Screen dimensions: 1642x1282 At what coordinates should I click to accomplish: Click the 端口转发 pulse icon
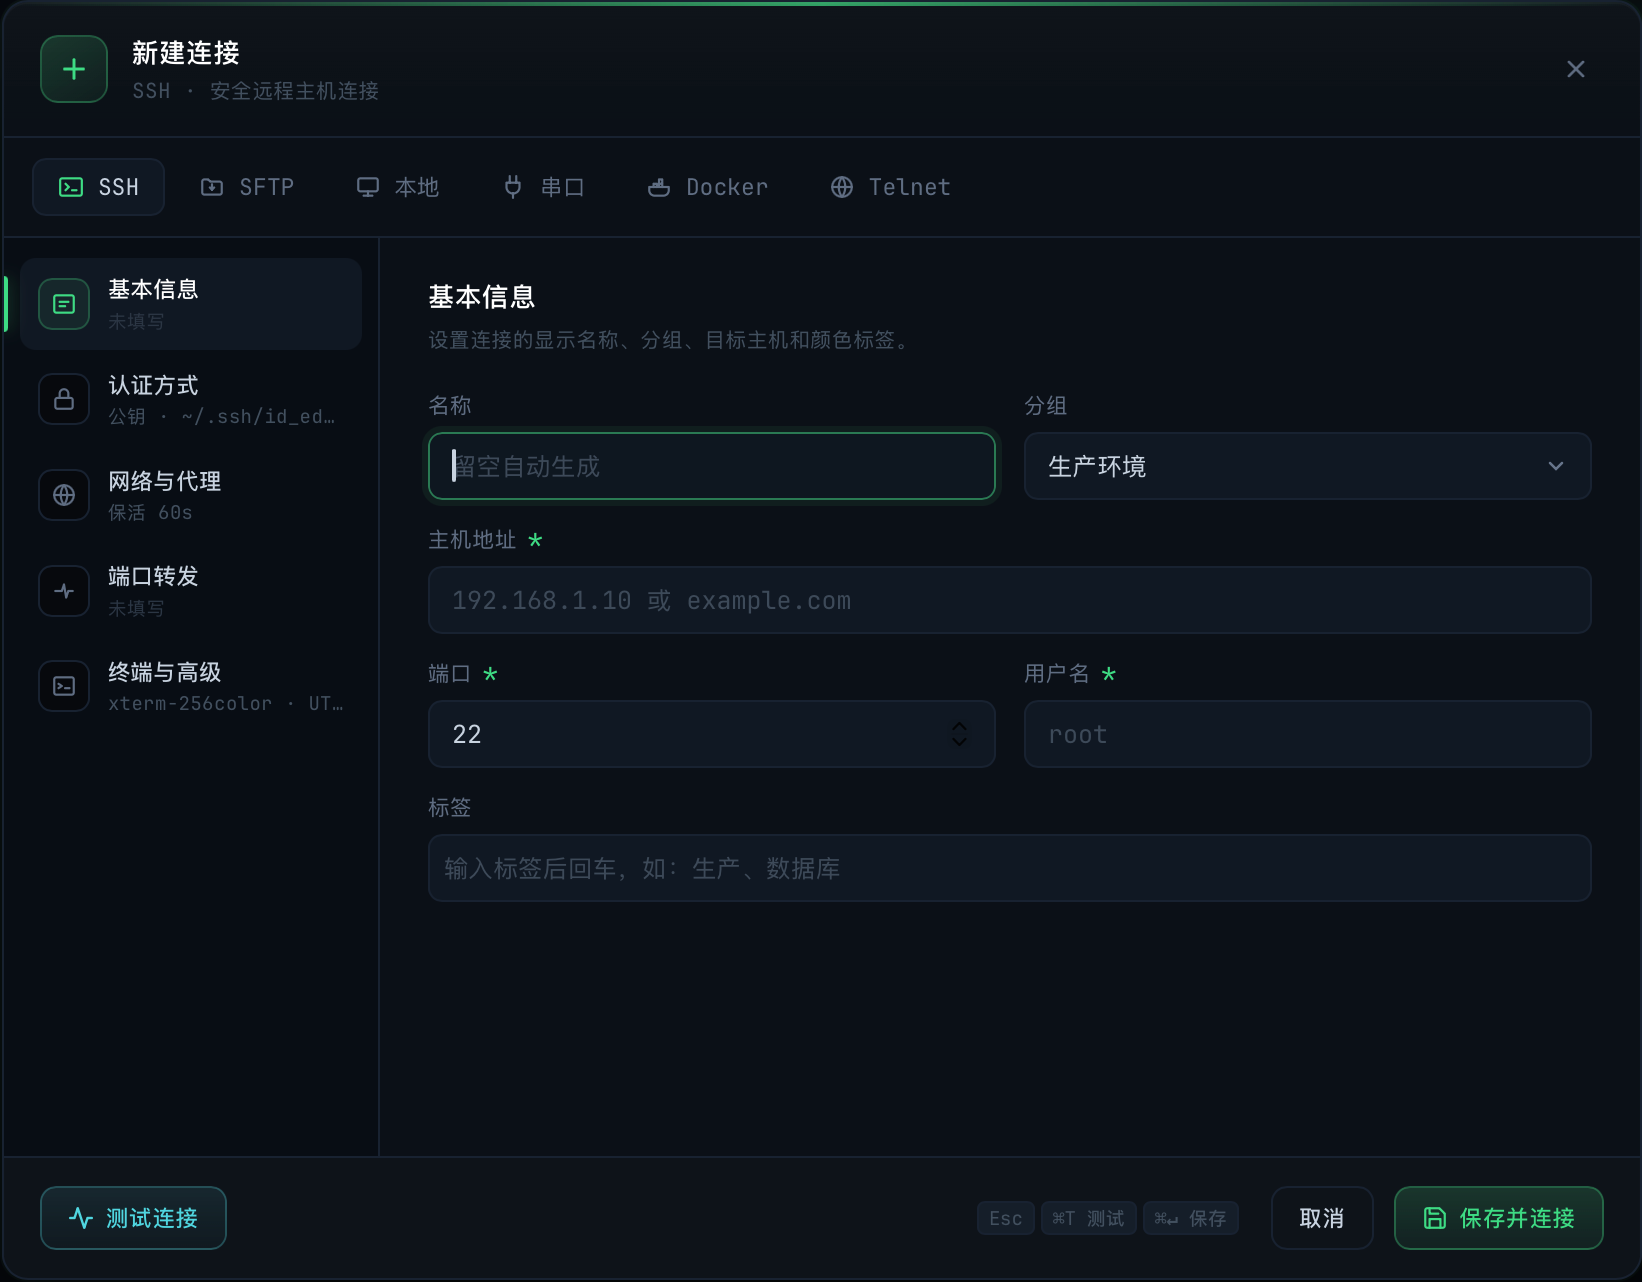[64, 591]
